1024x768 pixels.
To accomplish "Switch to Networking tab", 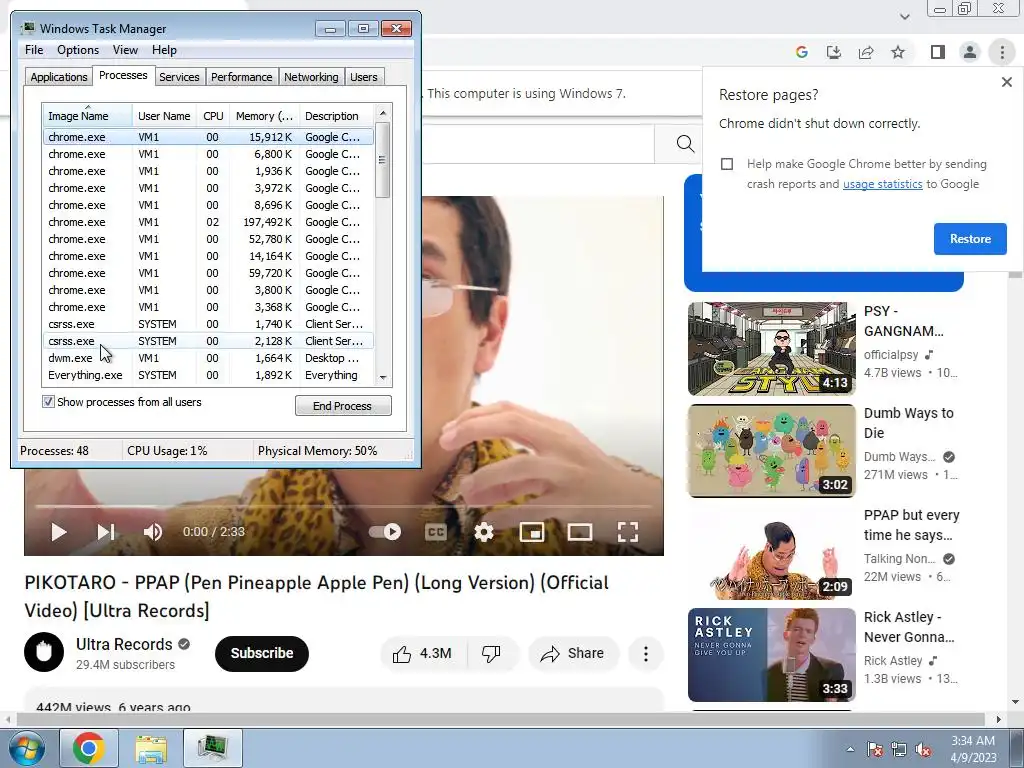I will coord(311,77).
